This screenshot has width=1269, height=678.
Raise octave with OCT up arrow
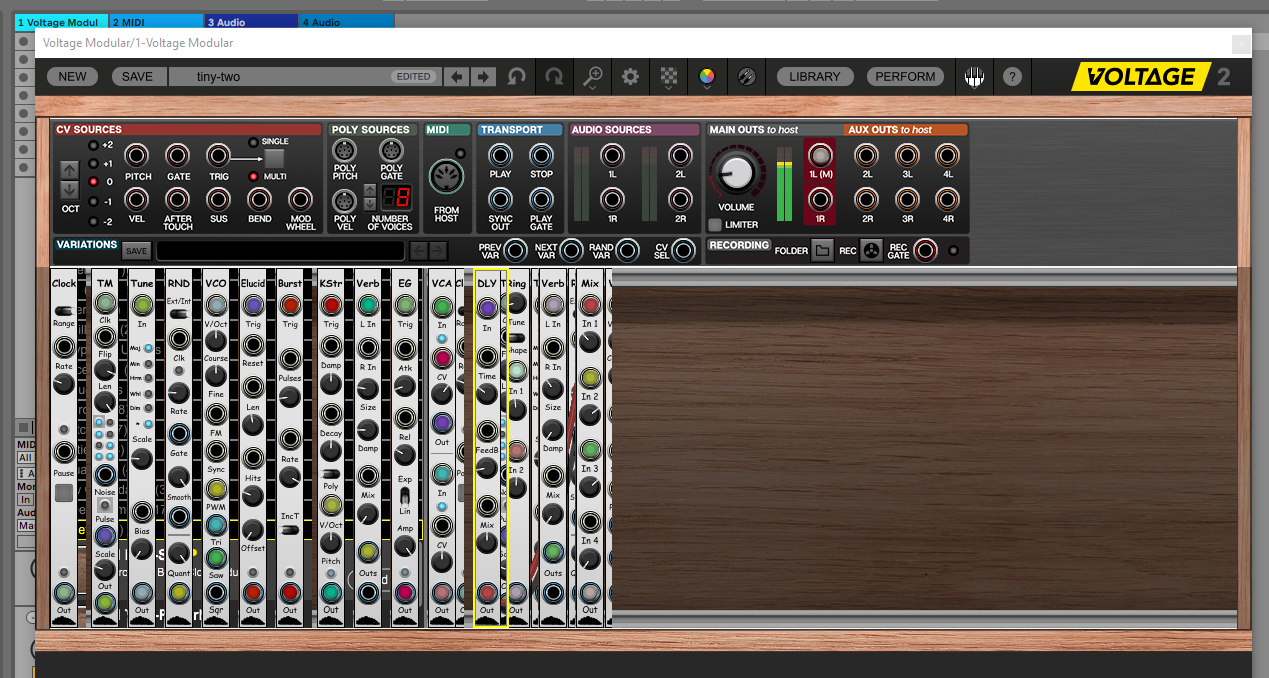point(69,170)
